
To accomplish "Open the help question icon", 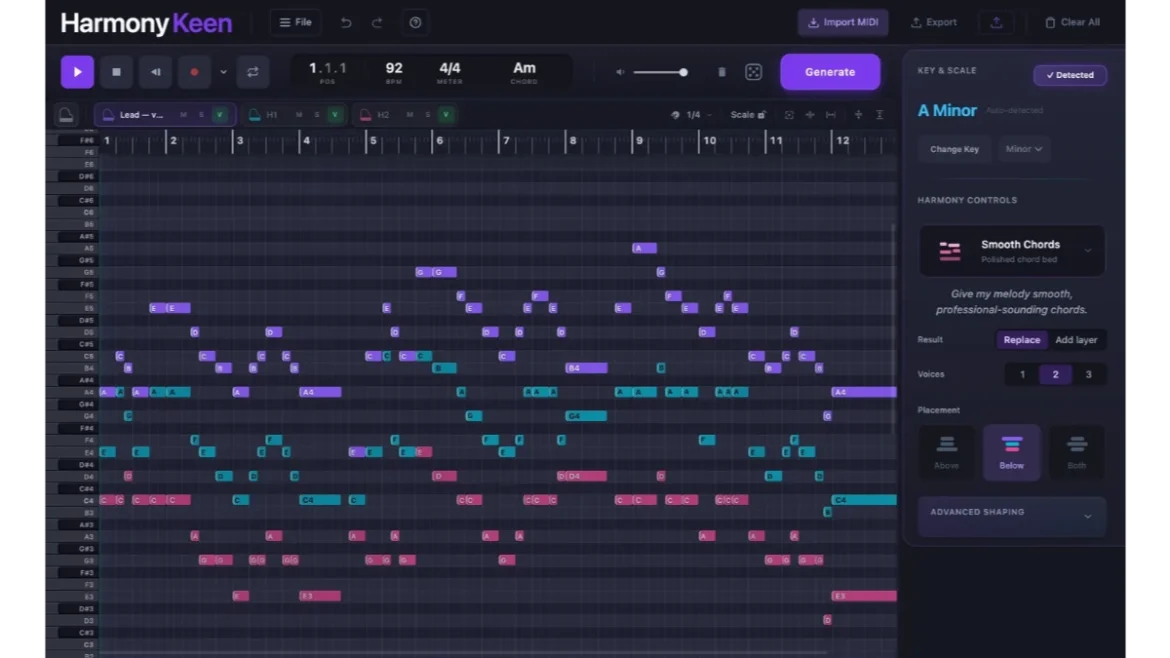I will tap(416, 22).
